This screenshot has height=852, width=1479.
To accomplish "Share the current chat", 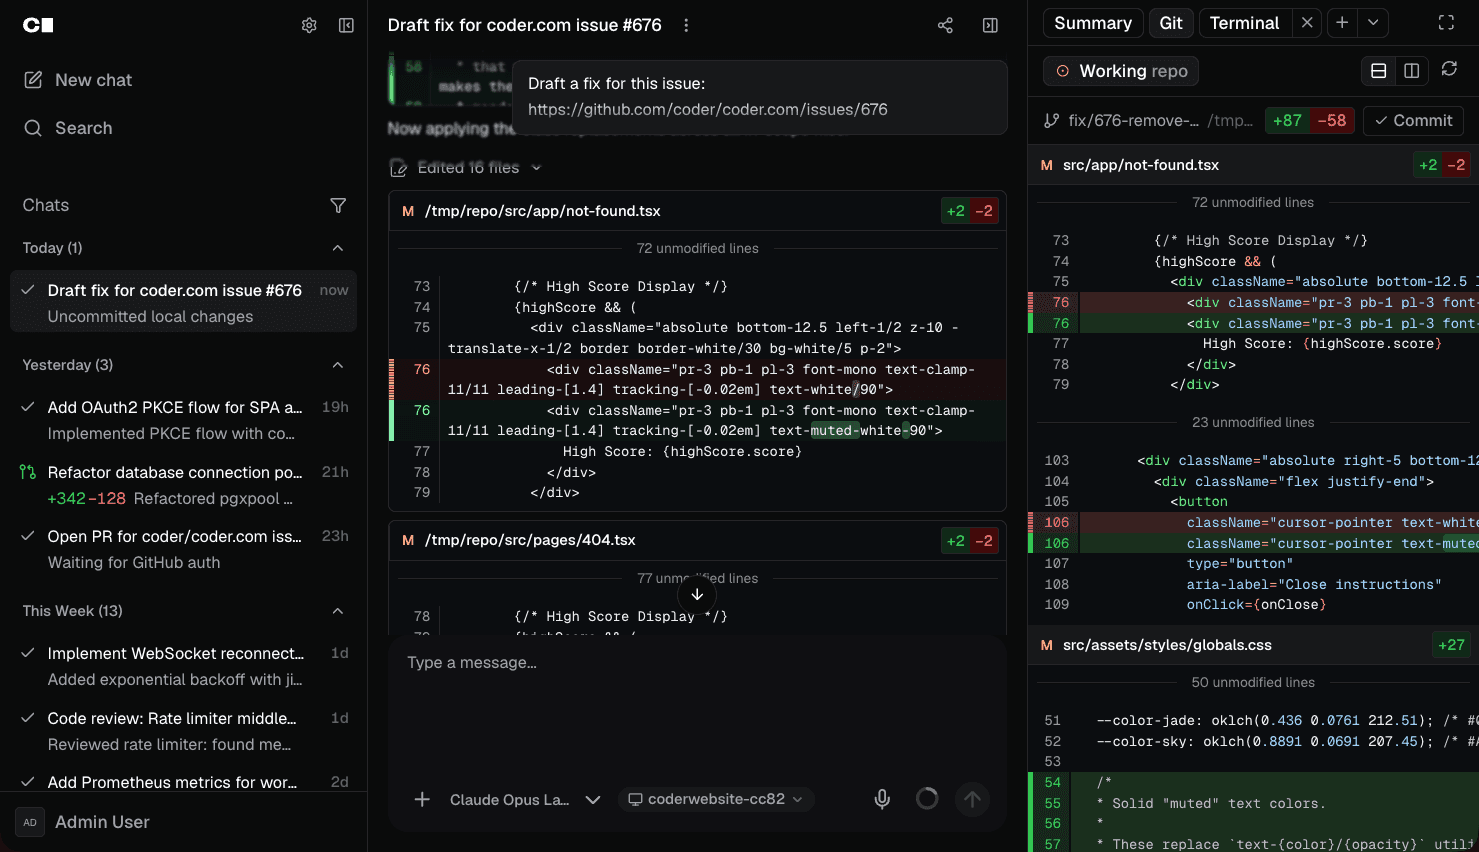I will (945, 25).
